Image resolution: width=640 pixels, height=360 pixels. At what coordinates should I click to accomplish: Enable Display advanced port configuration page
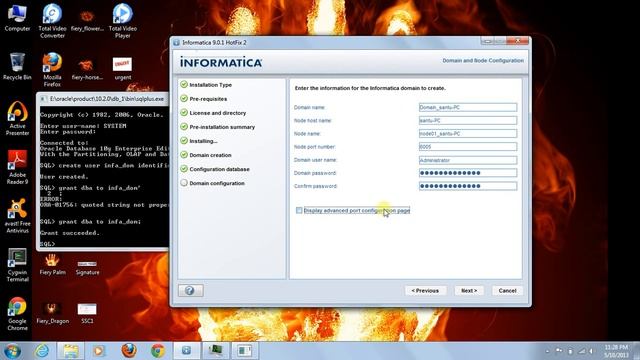pyautogui.click(x=299, y=211)
